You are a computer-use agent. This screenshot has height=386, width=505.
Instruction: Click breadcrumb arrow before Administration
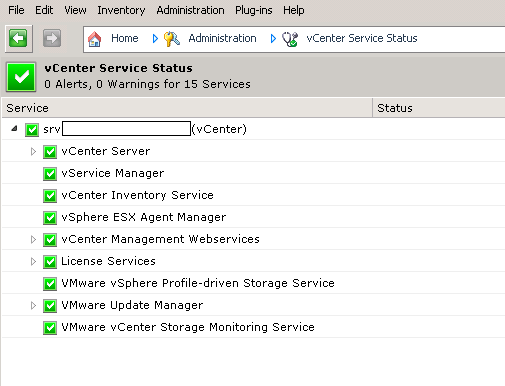pos(155,39)
